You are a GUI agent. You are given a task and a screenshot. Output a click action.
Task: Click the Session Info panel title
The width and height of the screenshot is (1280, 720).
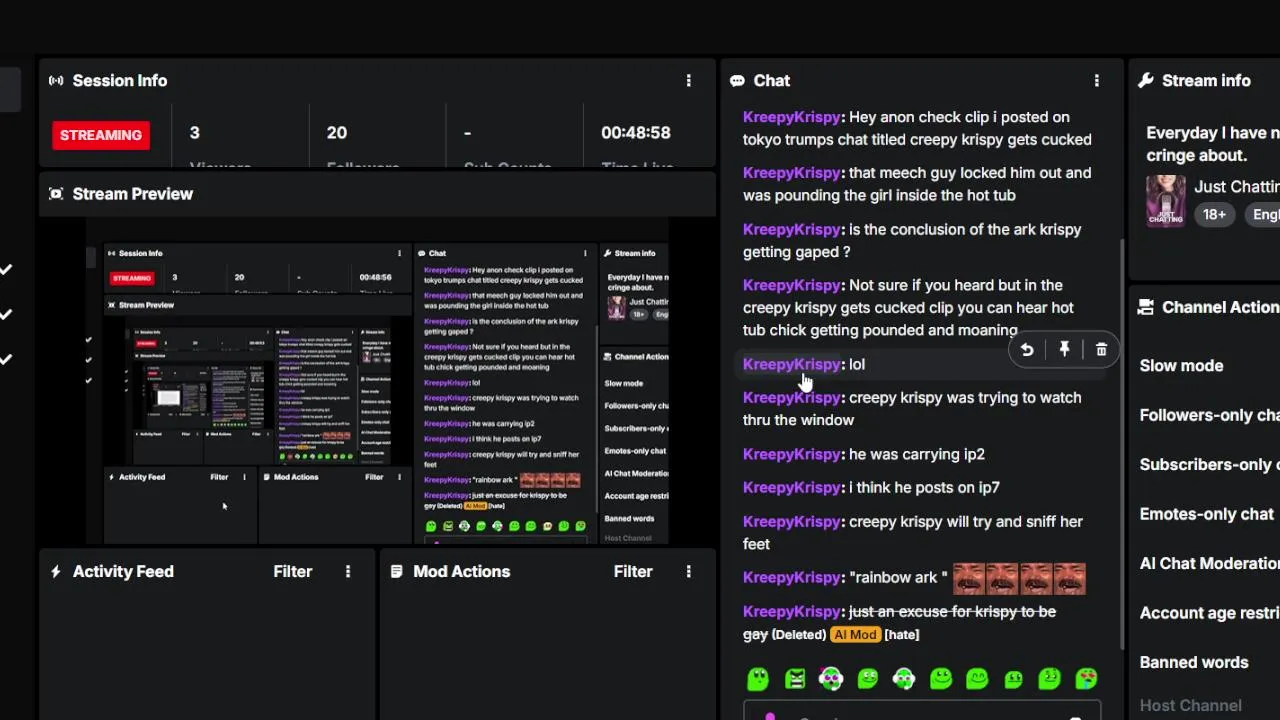120,81
